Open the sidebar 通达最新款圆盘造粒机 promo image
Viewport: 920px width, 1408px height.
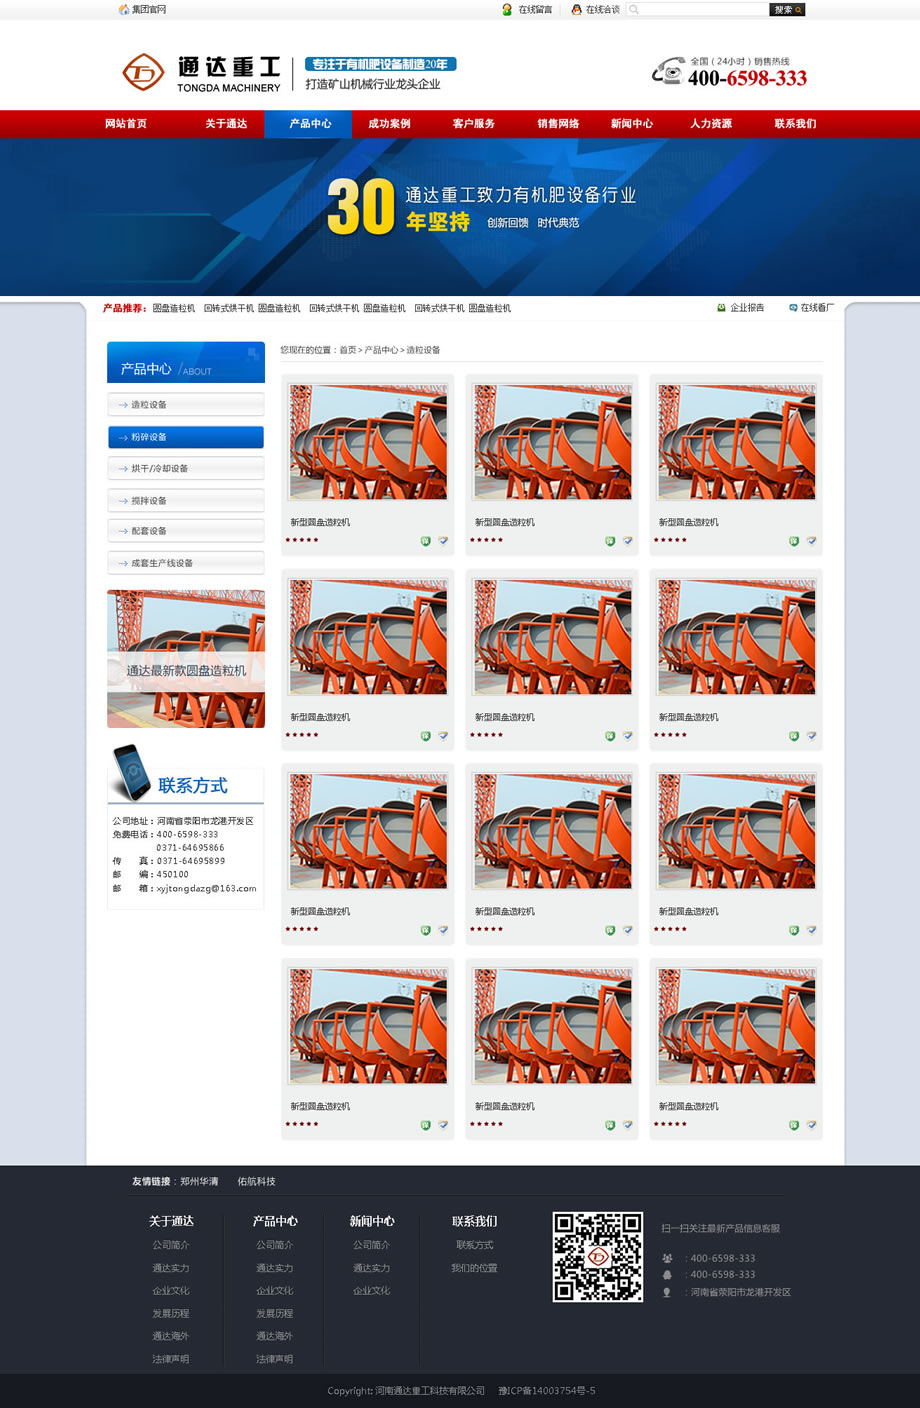tap(186, 659)
